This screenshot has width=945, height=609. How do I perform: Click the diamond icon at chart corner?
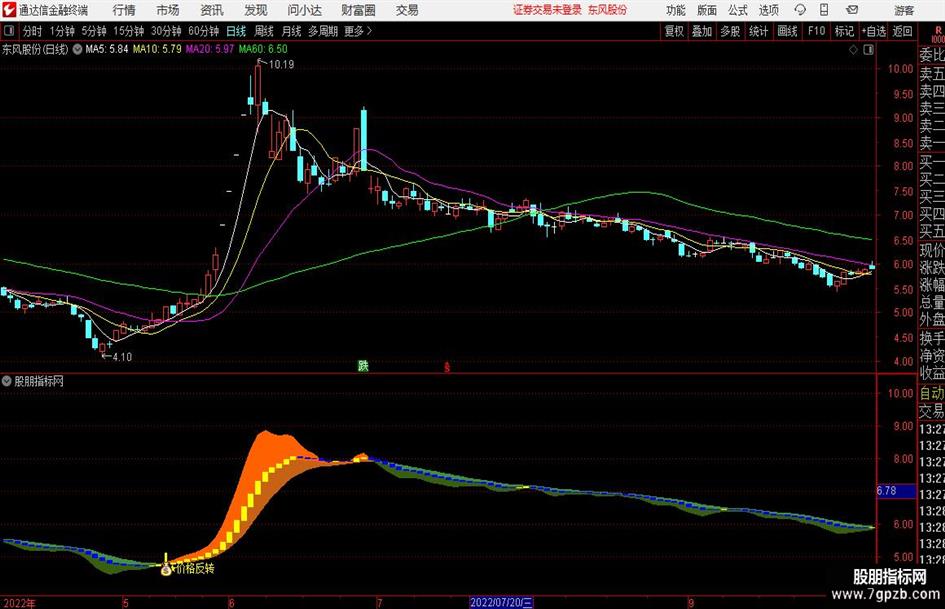pyautogui.click(x=853, y=50)
